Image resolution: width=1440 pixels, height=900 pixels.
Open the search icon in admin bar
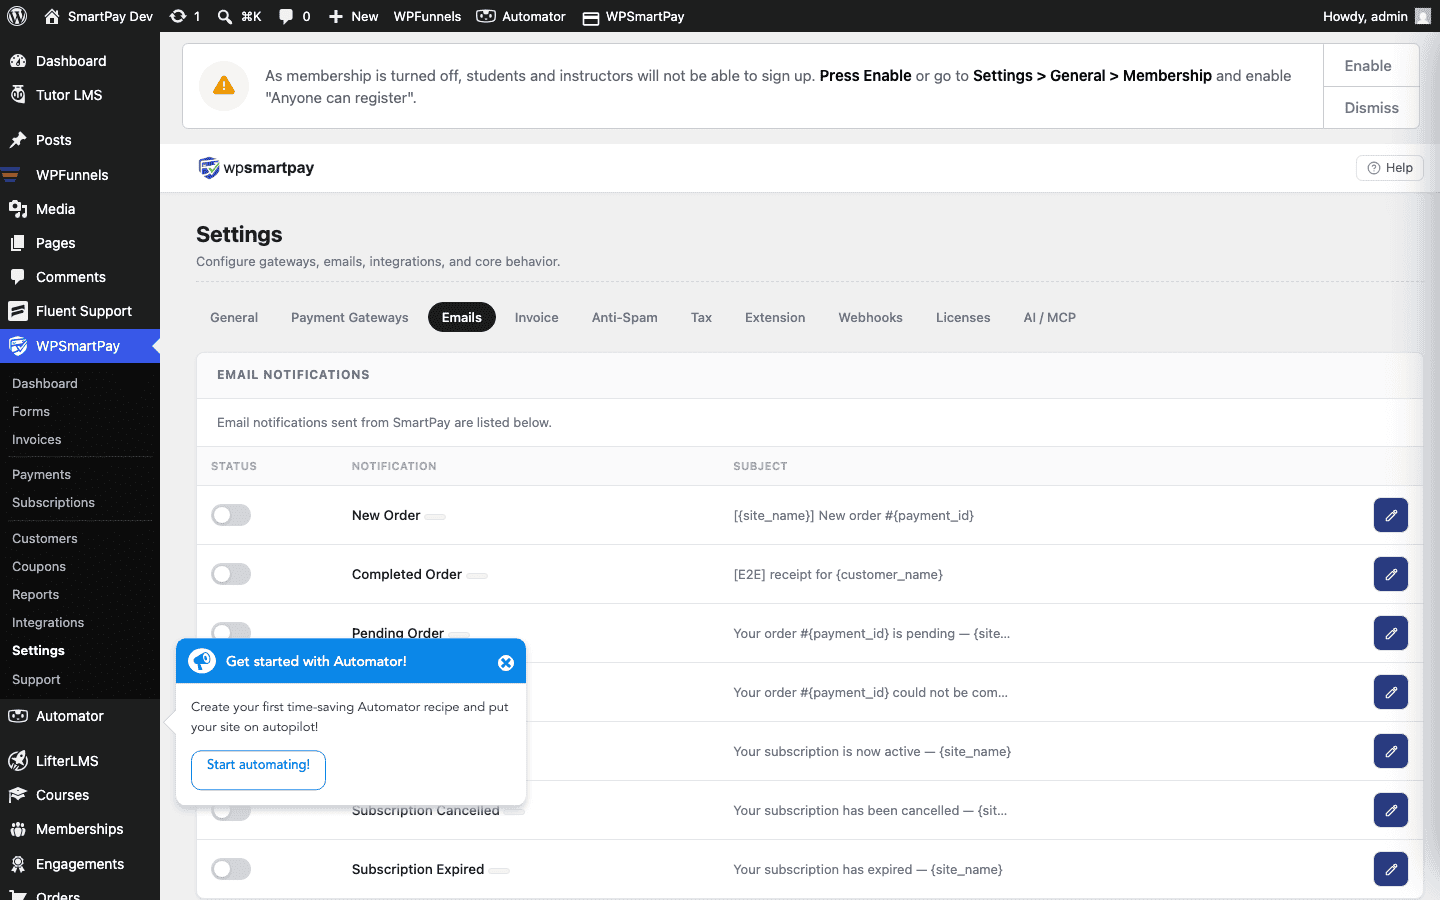coord(225,16)
